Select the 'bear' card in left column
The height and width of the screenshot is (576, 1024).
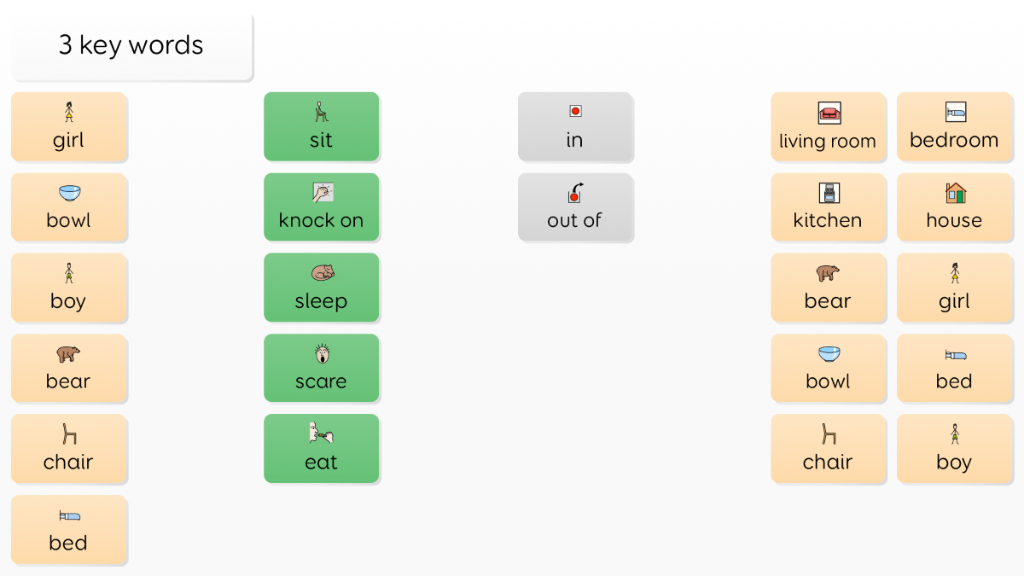tap(69, 368)
